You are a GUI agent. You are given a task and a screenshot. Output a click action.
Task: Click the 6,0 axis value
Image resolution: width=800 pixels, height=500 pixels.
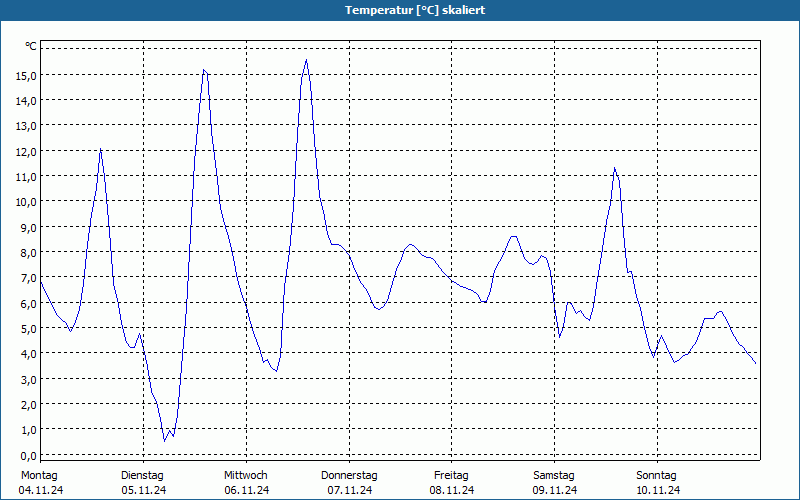29,304
